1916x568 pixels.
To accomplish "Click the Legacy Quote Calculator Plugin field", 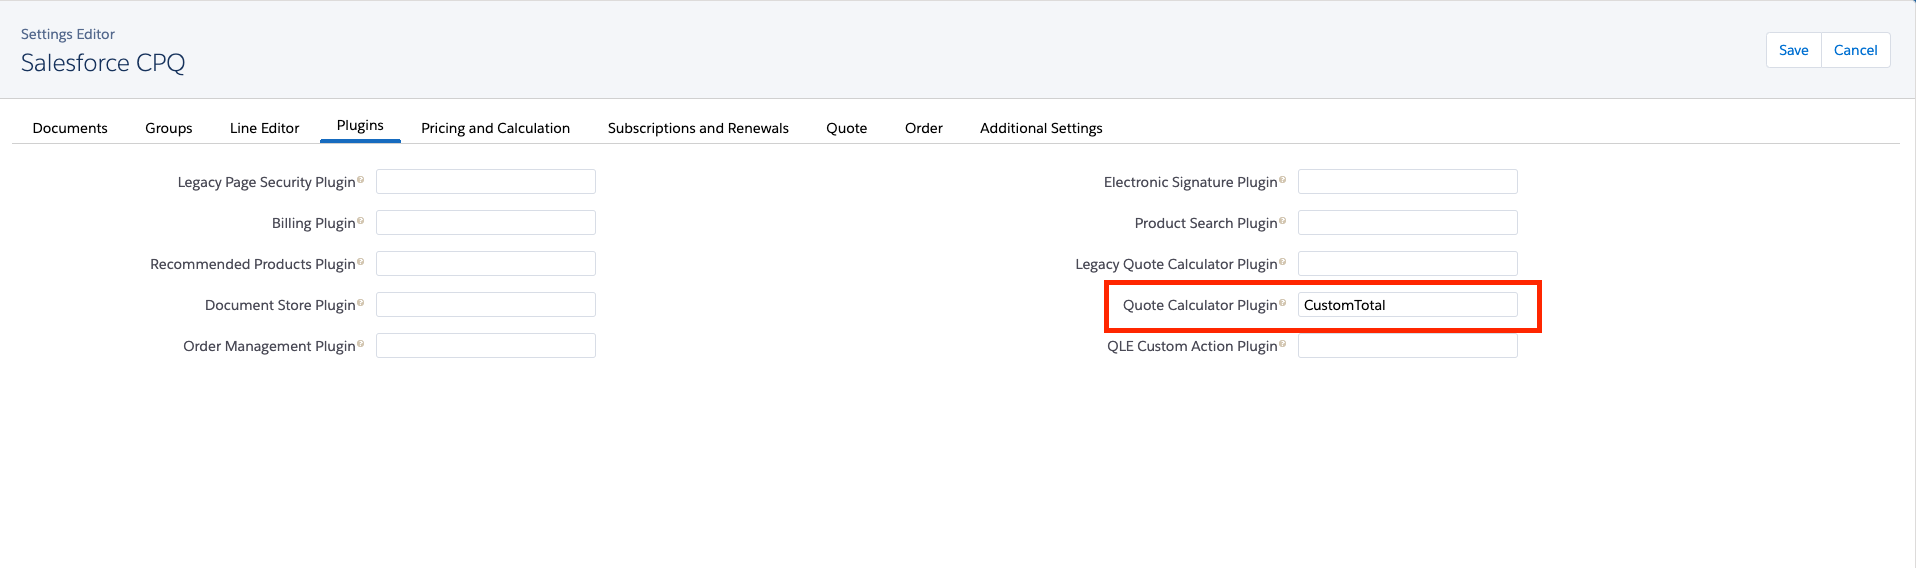I will click(x=1408, y=264).
